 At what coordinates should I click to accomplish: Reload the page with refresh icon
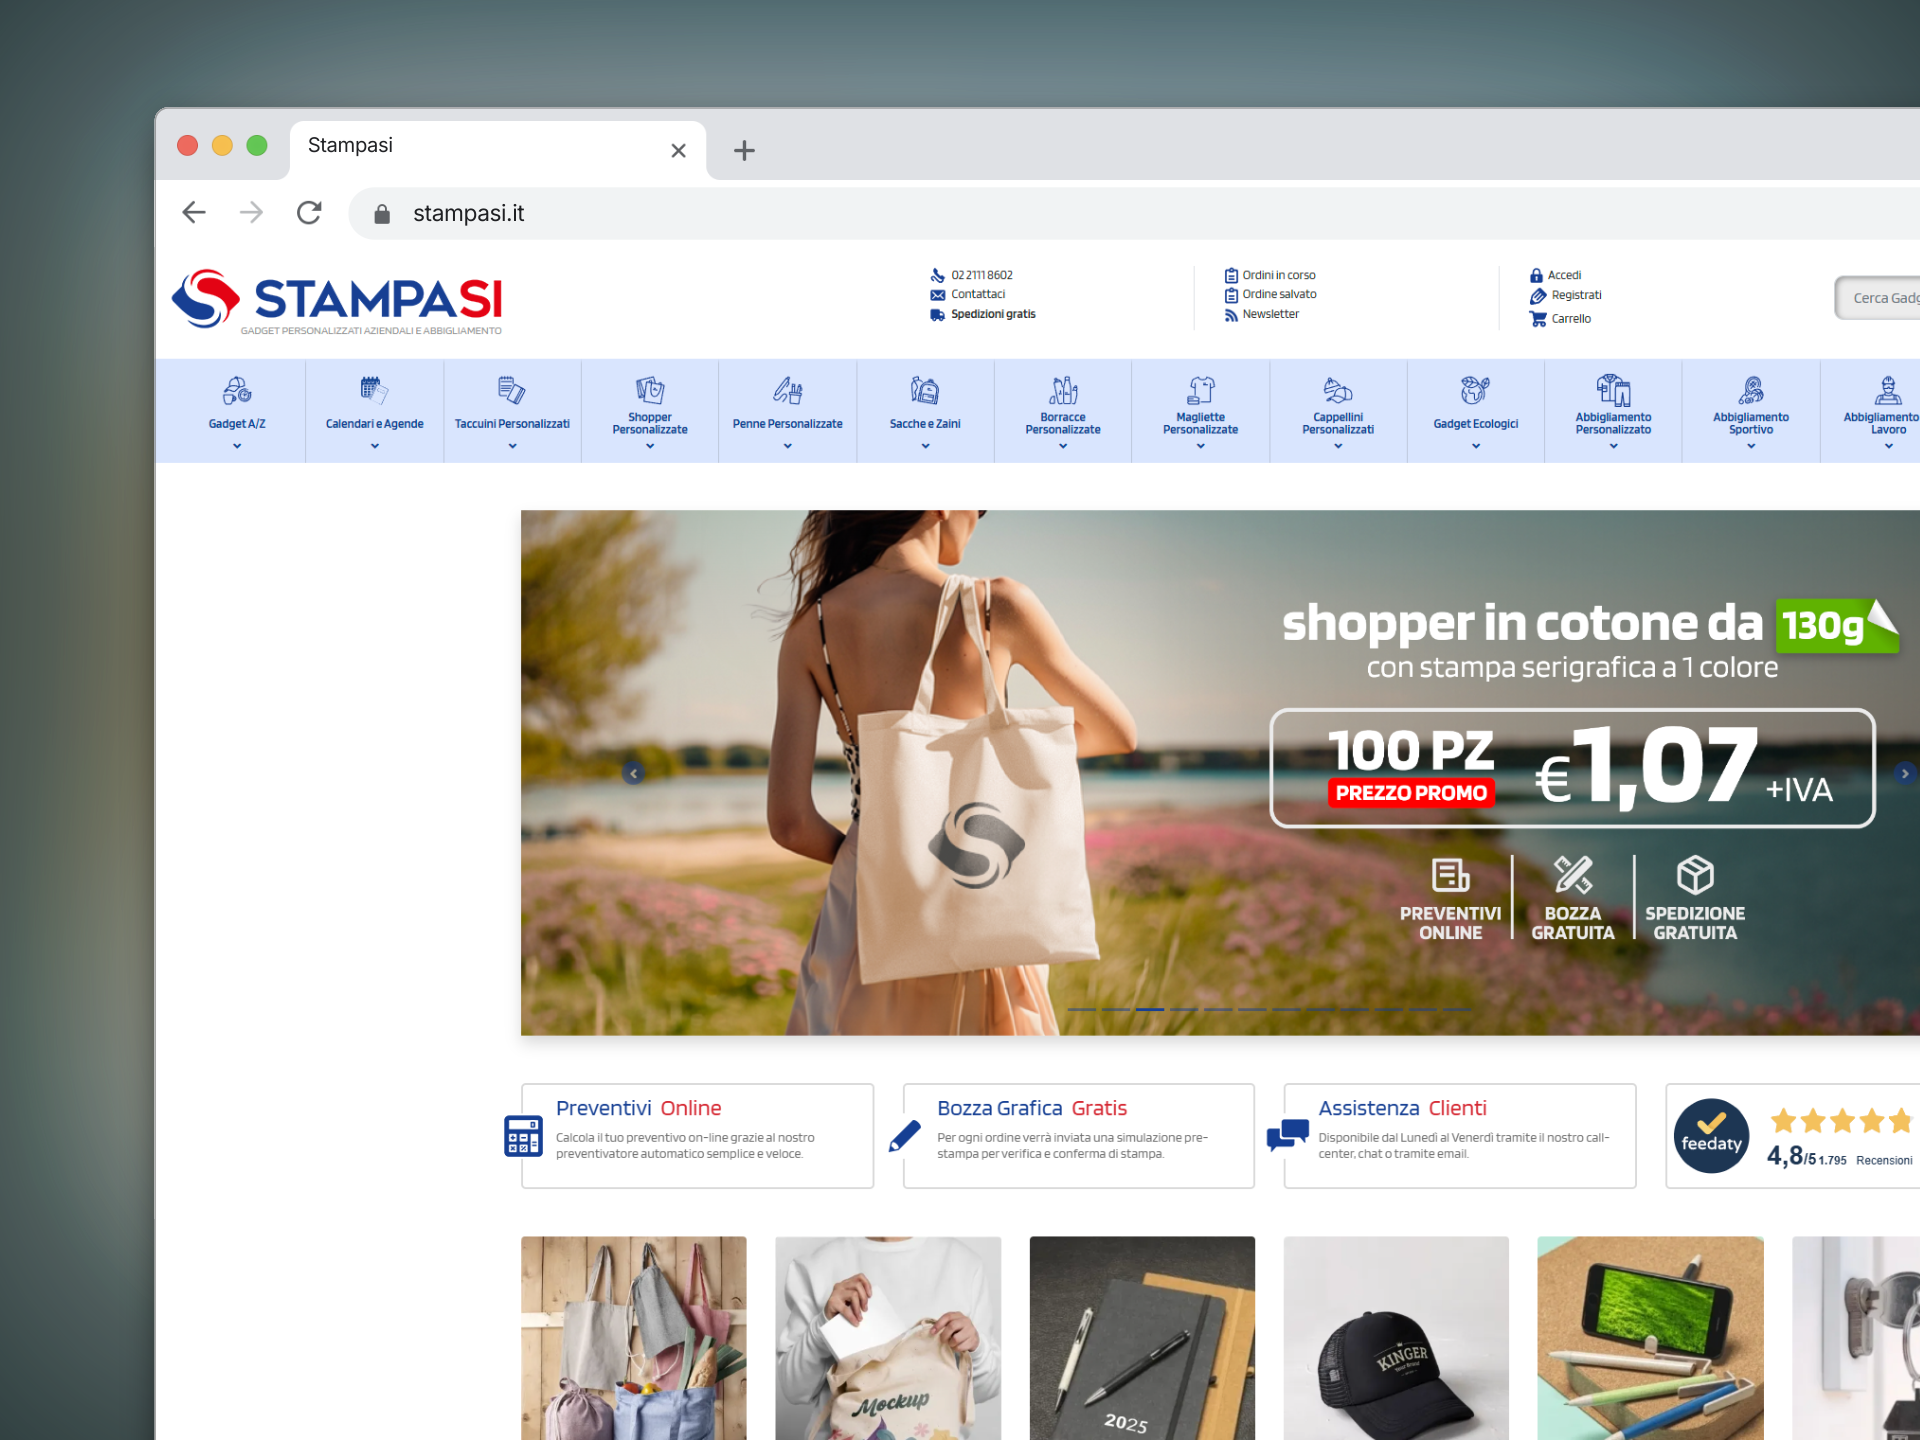point(309,212)
